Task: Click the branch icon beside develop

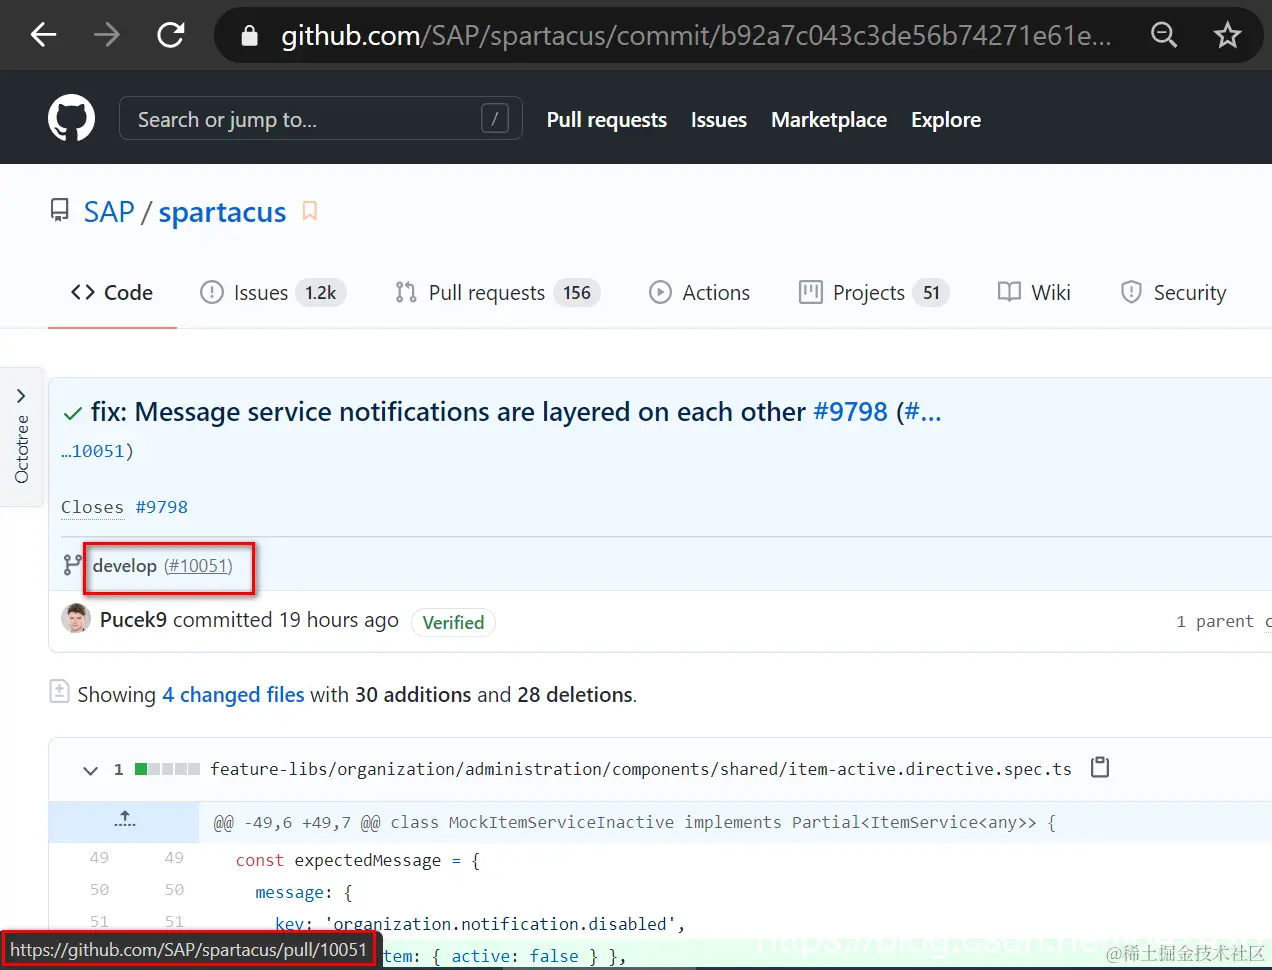Action: coord(72,565)
